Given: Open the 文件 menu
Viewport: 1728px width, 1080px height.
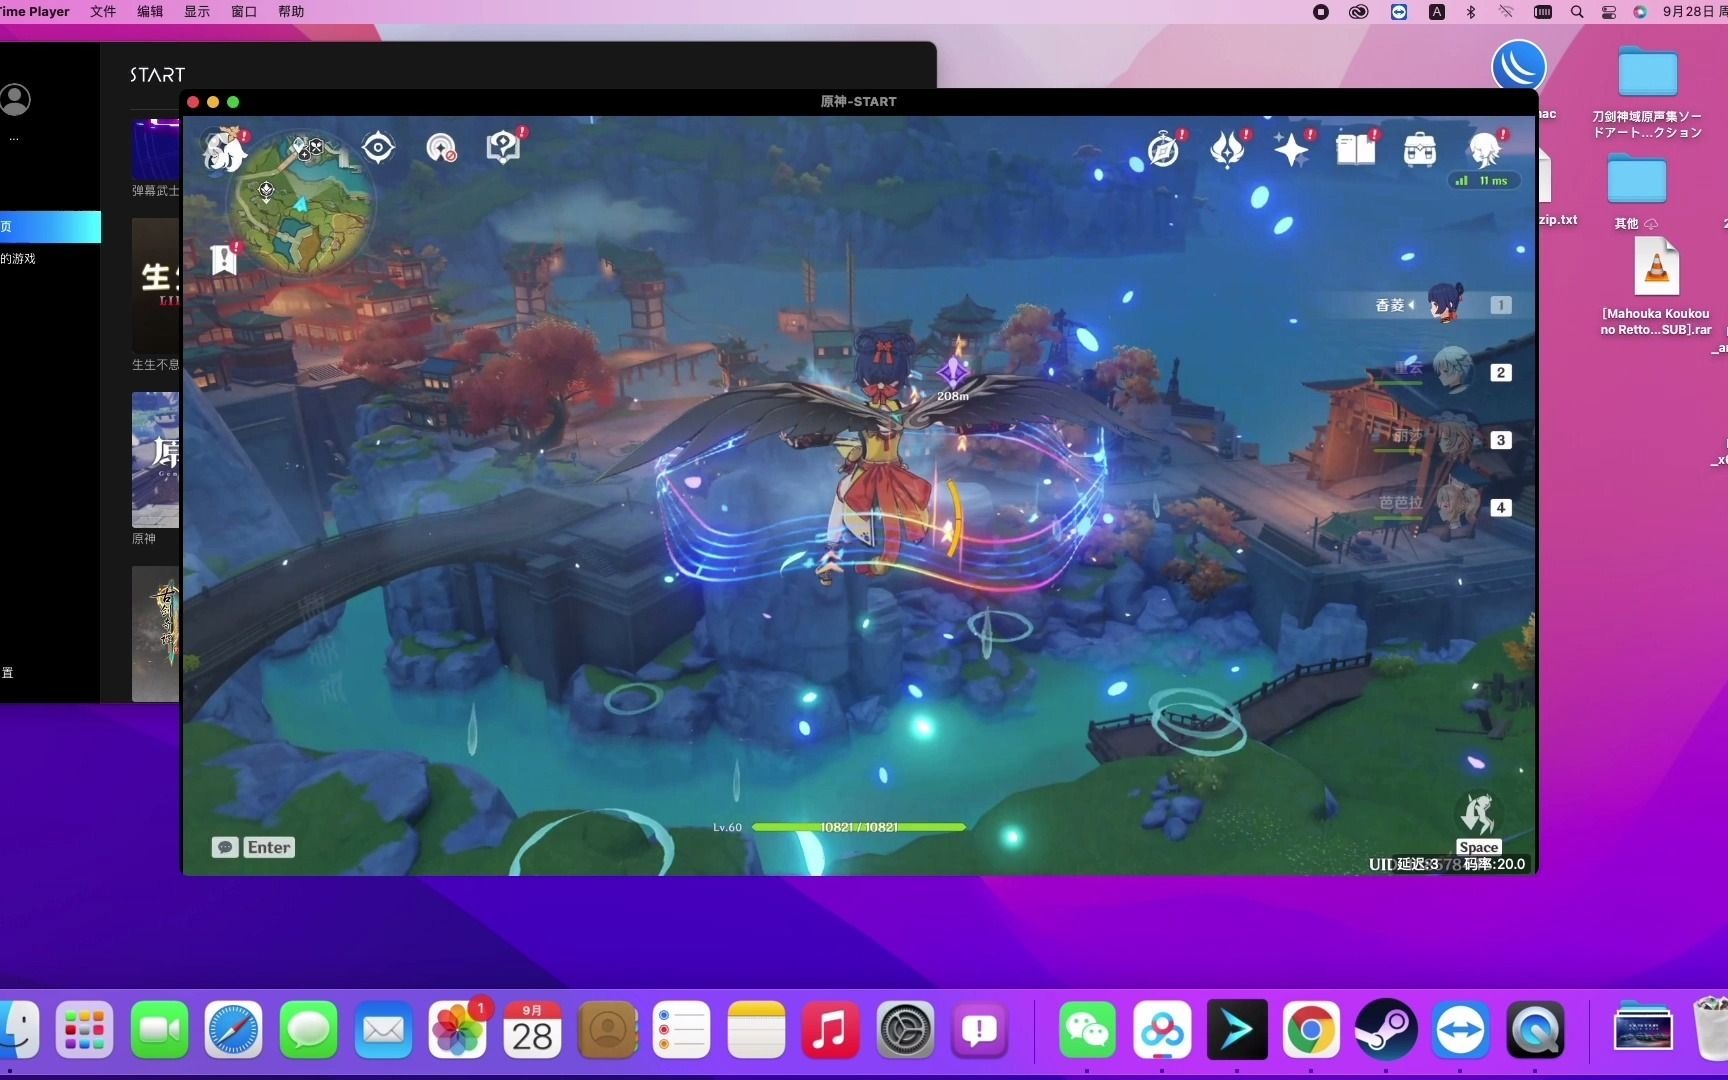Looking at the screenshot, I should [103, 12].
